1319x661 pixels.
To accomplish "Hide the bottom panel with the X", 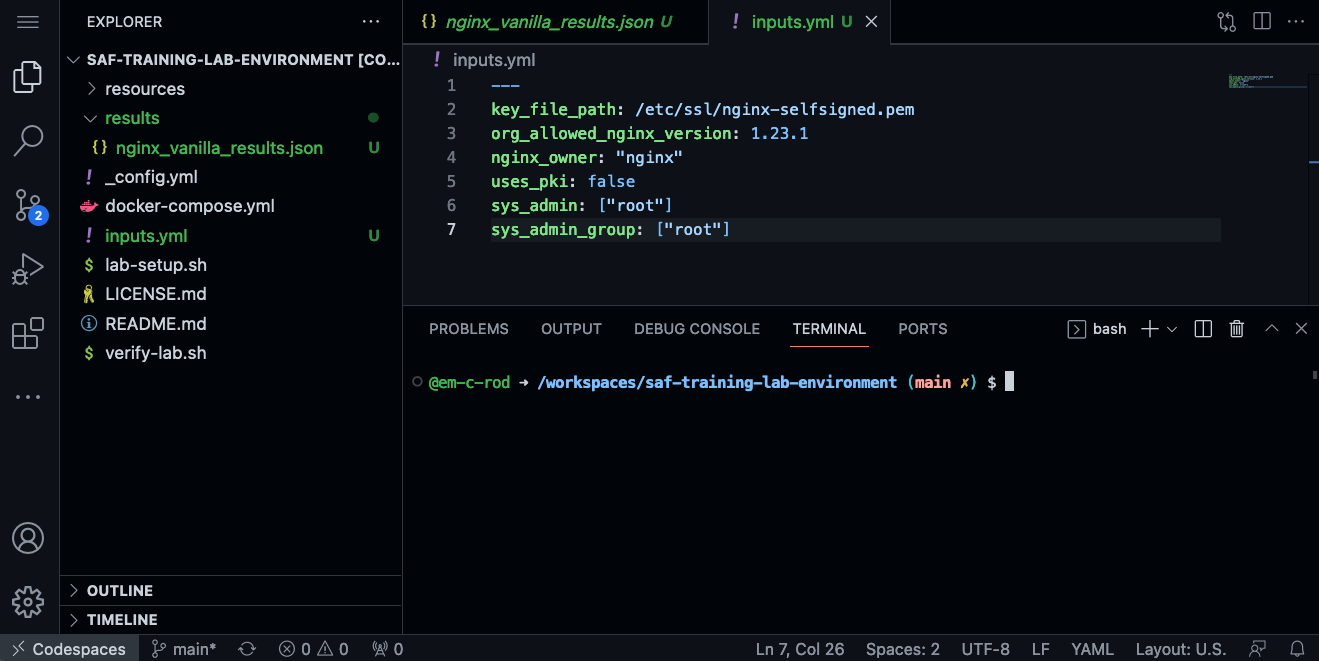I will pos(1300,328).
